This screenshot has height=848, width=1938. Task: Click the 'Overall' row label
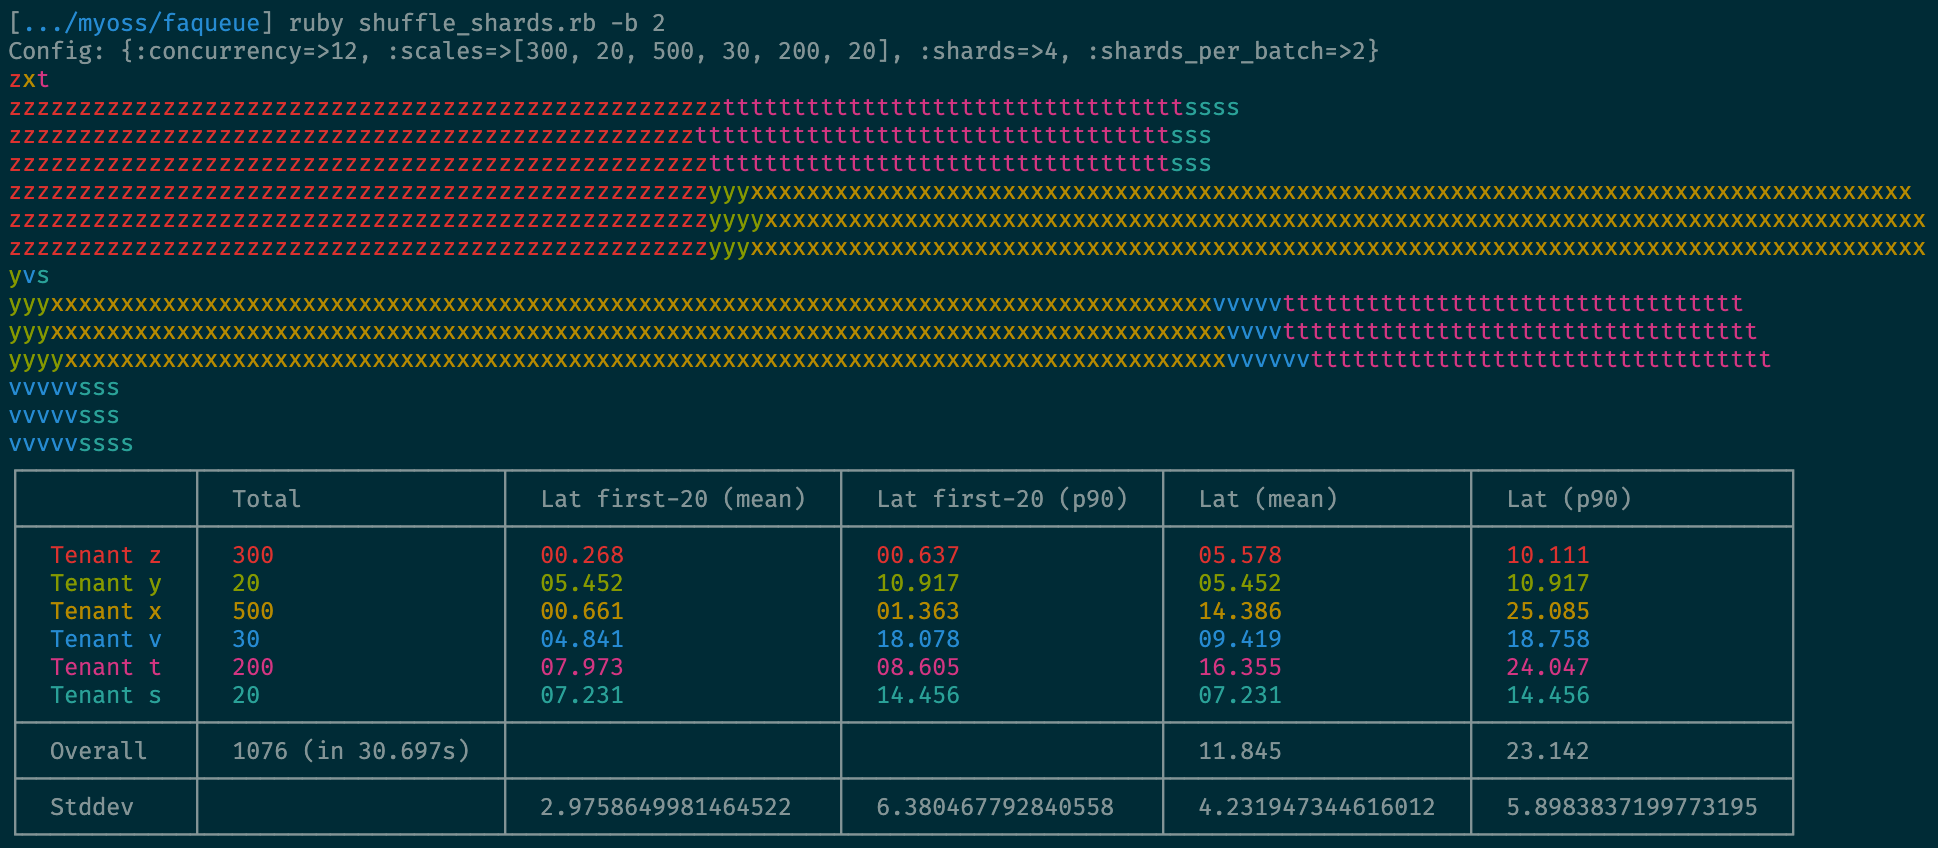pyautogui.click(x=98, y=751)
